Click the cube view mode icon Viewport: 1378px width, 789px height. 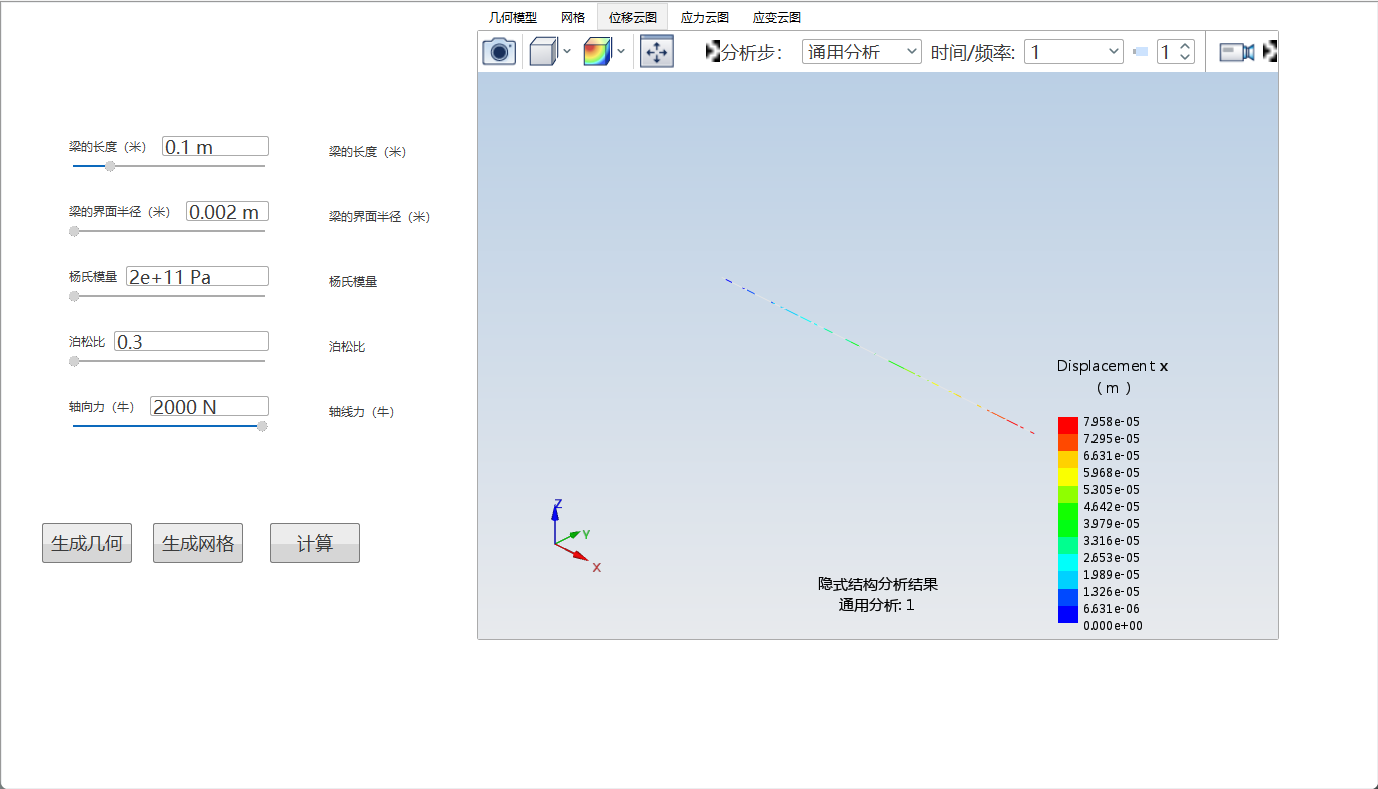point(543,51)
